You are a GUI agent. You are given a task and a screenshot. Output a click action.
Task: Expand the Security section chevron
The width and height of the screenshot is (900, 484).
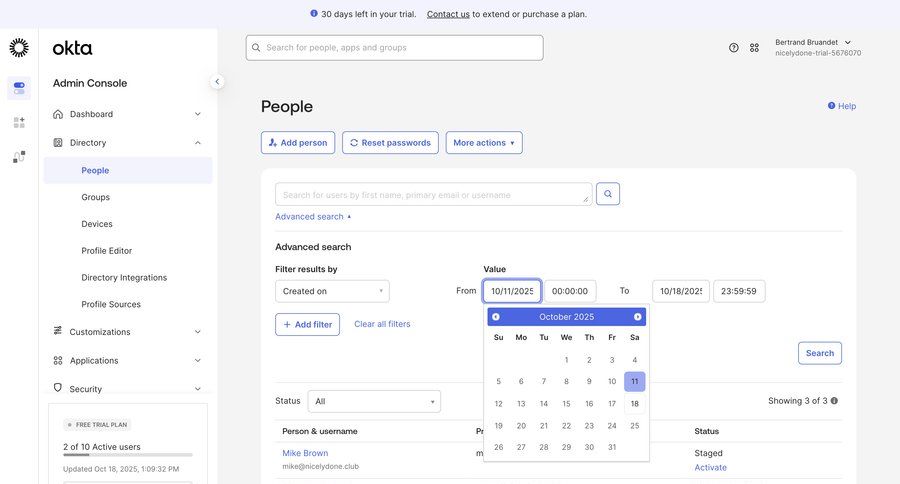tap(197, 389)
